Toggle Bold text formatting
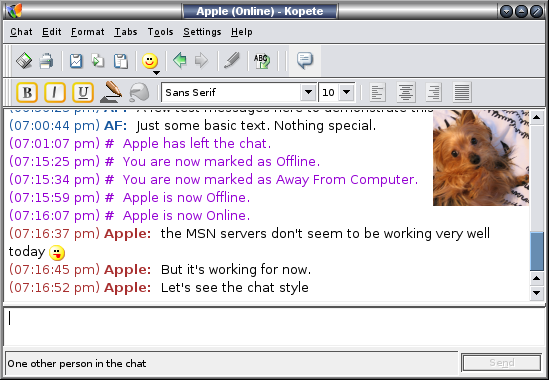Viewport: 549px width, 380px height. [x=27, y=92]
